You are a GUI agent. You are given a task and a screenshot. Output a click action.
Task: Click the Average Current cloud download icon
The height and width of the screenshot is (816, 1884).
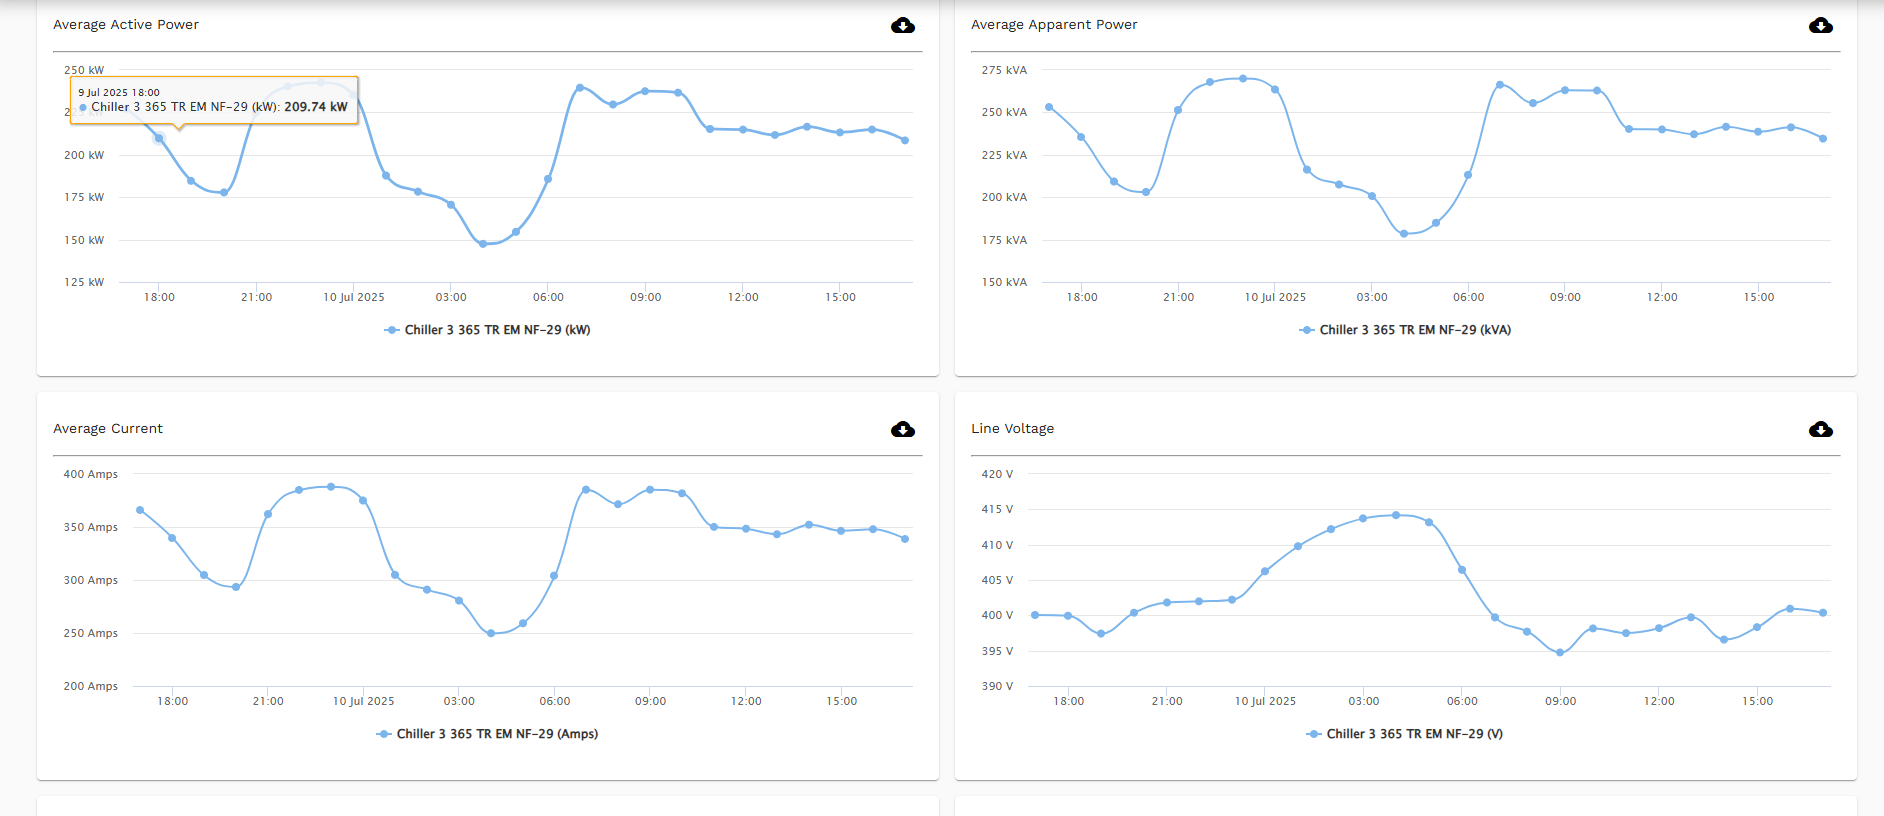pyautogui.click(x=902, y=429)
